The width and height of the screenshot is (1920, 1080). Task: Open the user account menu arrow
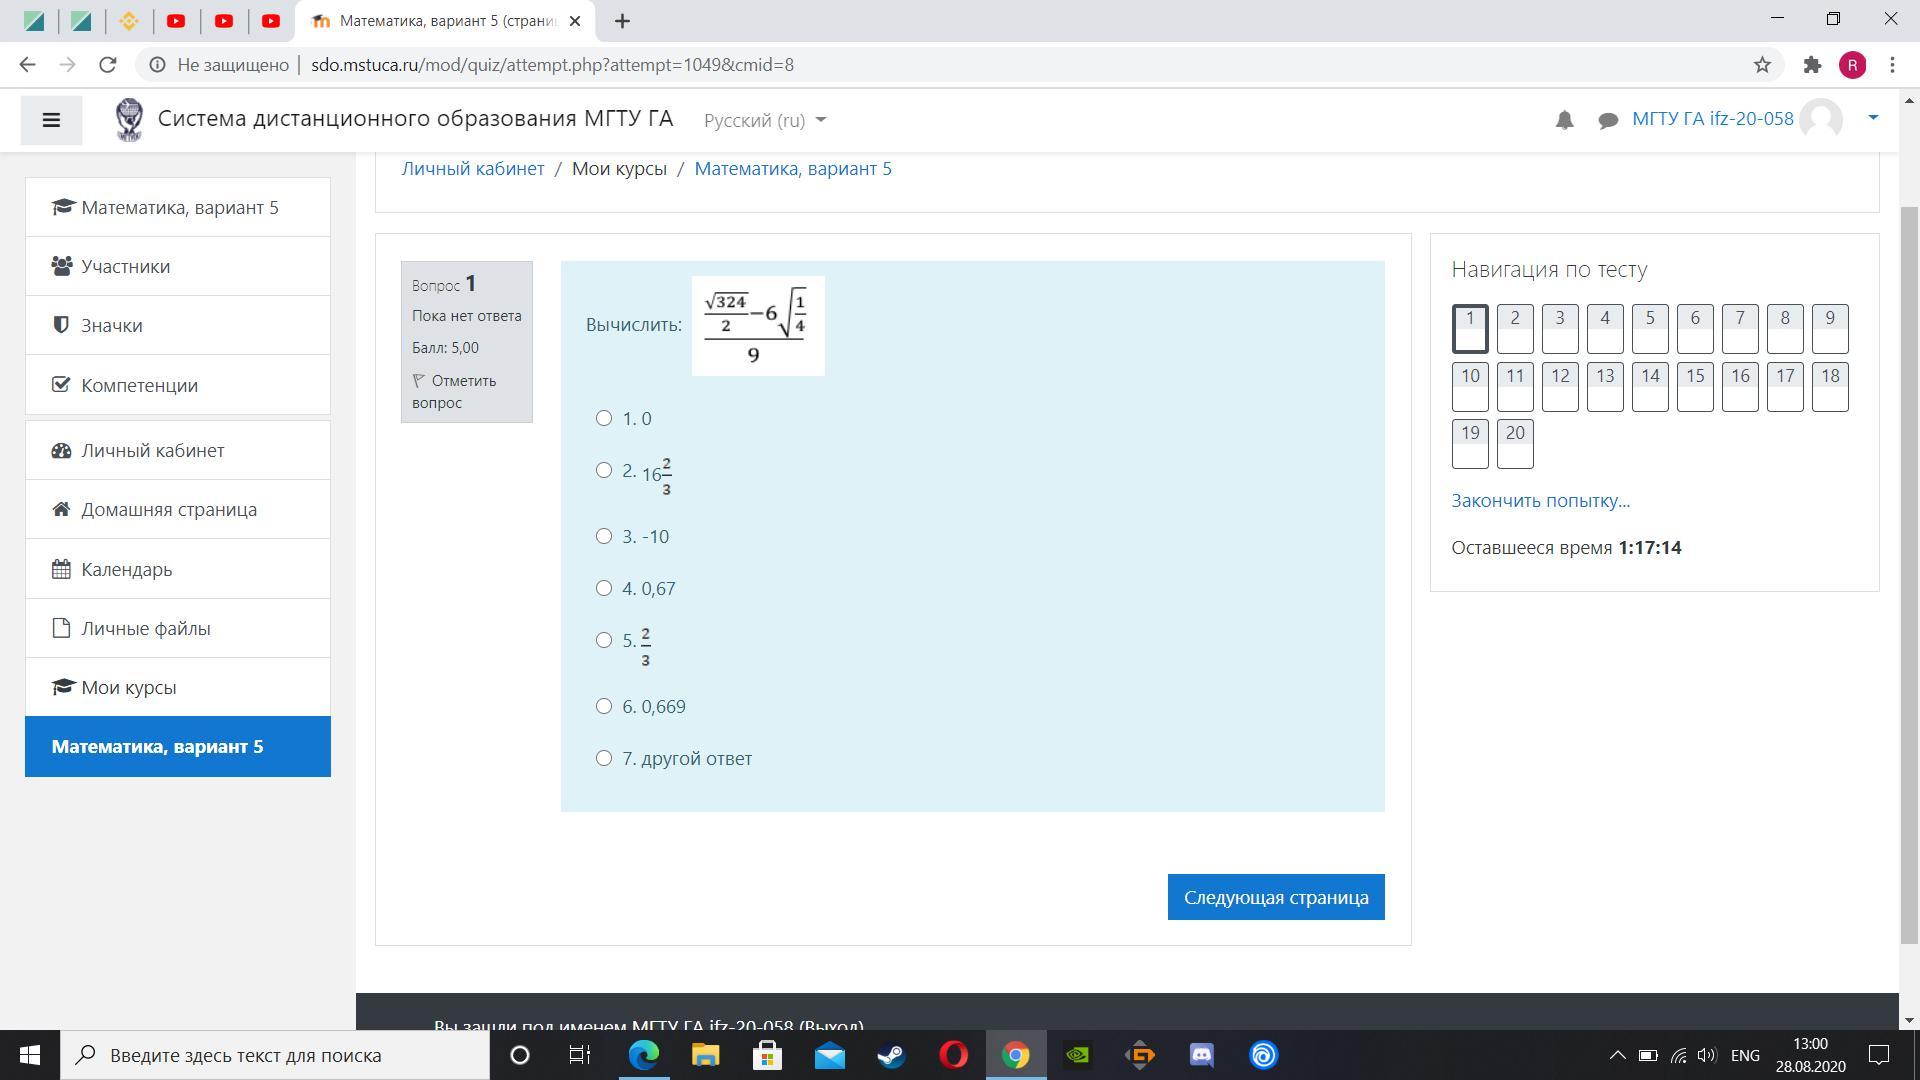tap(1873, 118)
